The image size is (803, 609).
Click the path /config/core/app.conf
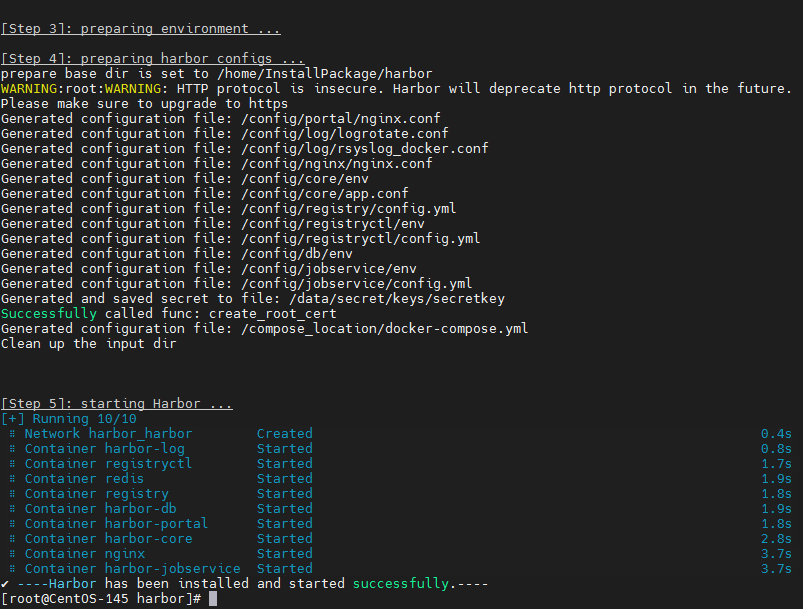[325, 194]
